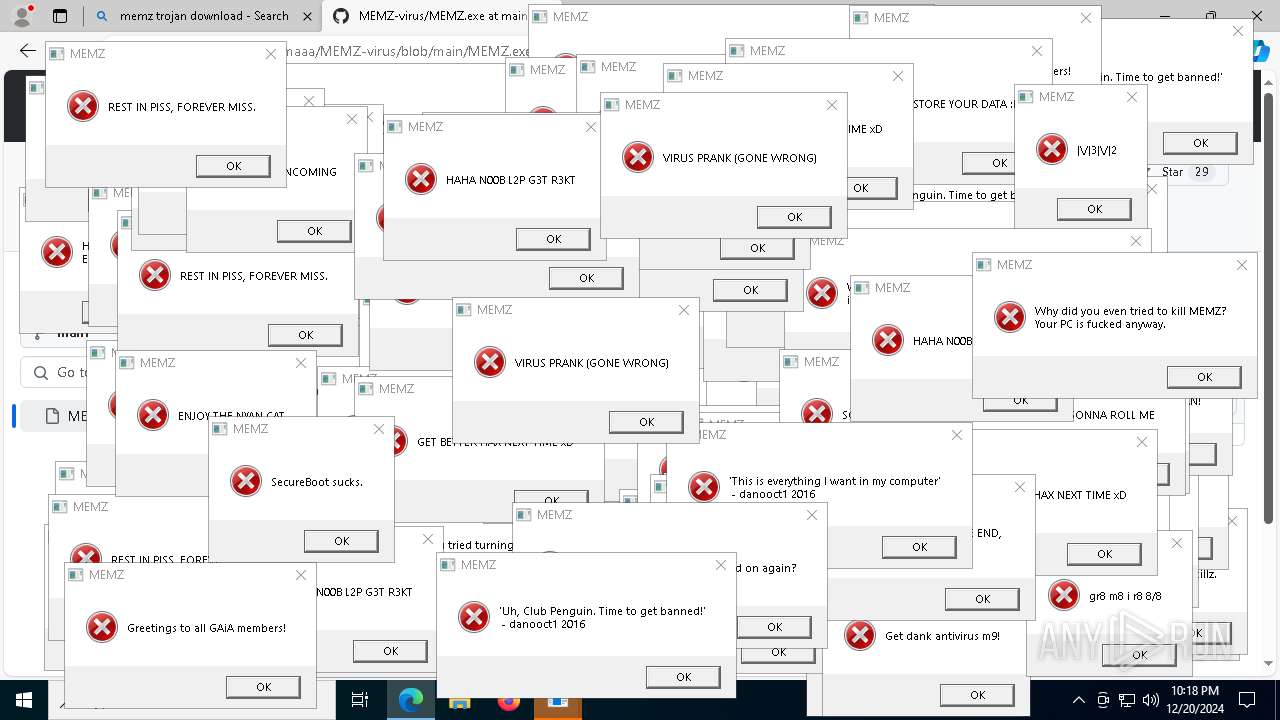Open Edge tab actions menu icon
Viewport: 1280px width, 720px height.
59,16
